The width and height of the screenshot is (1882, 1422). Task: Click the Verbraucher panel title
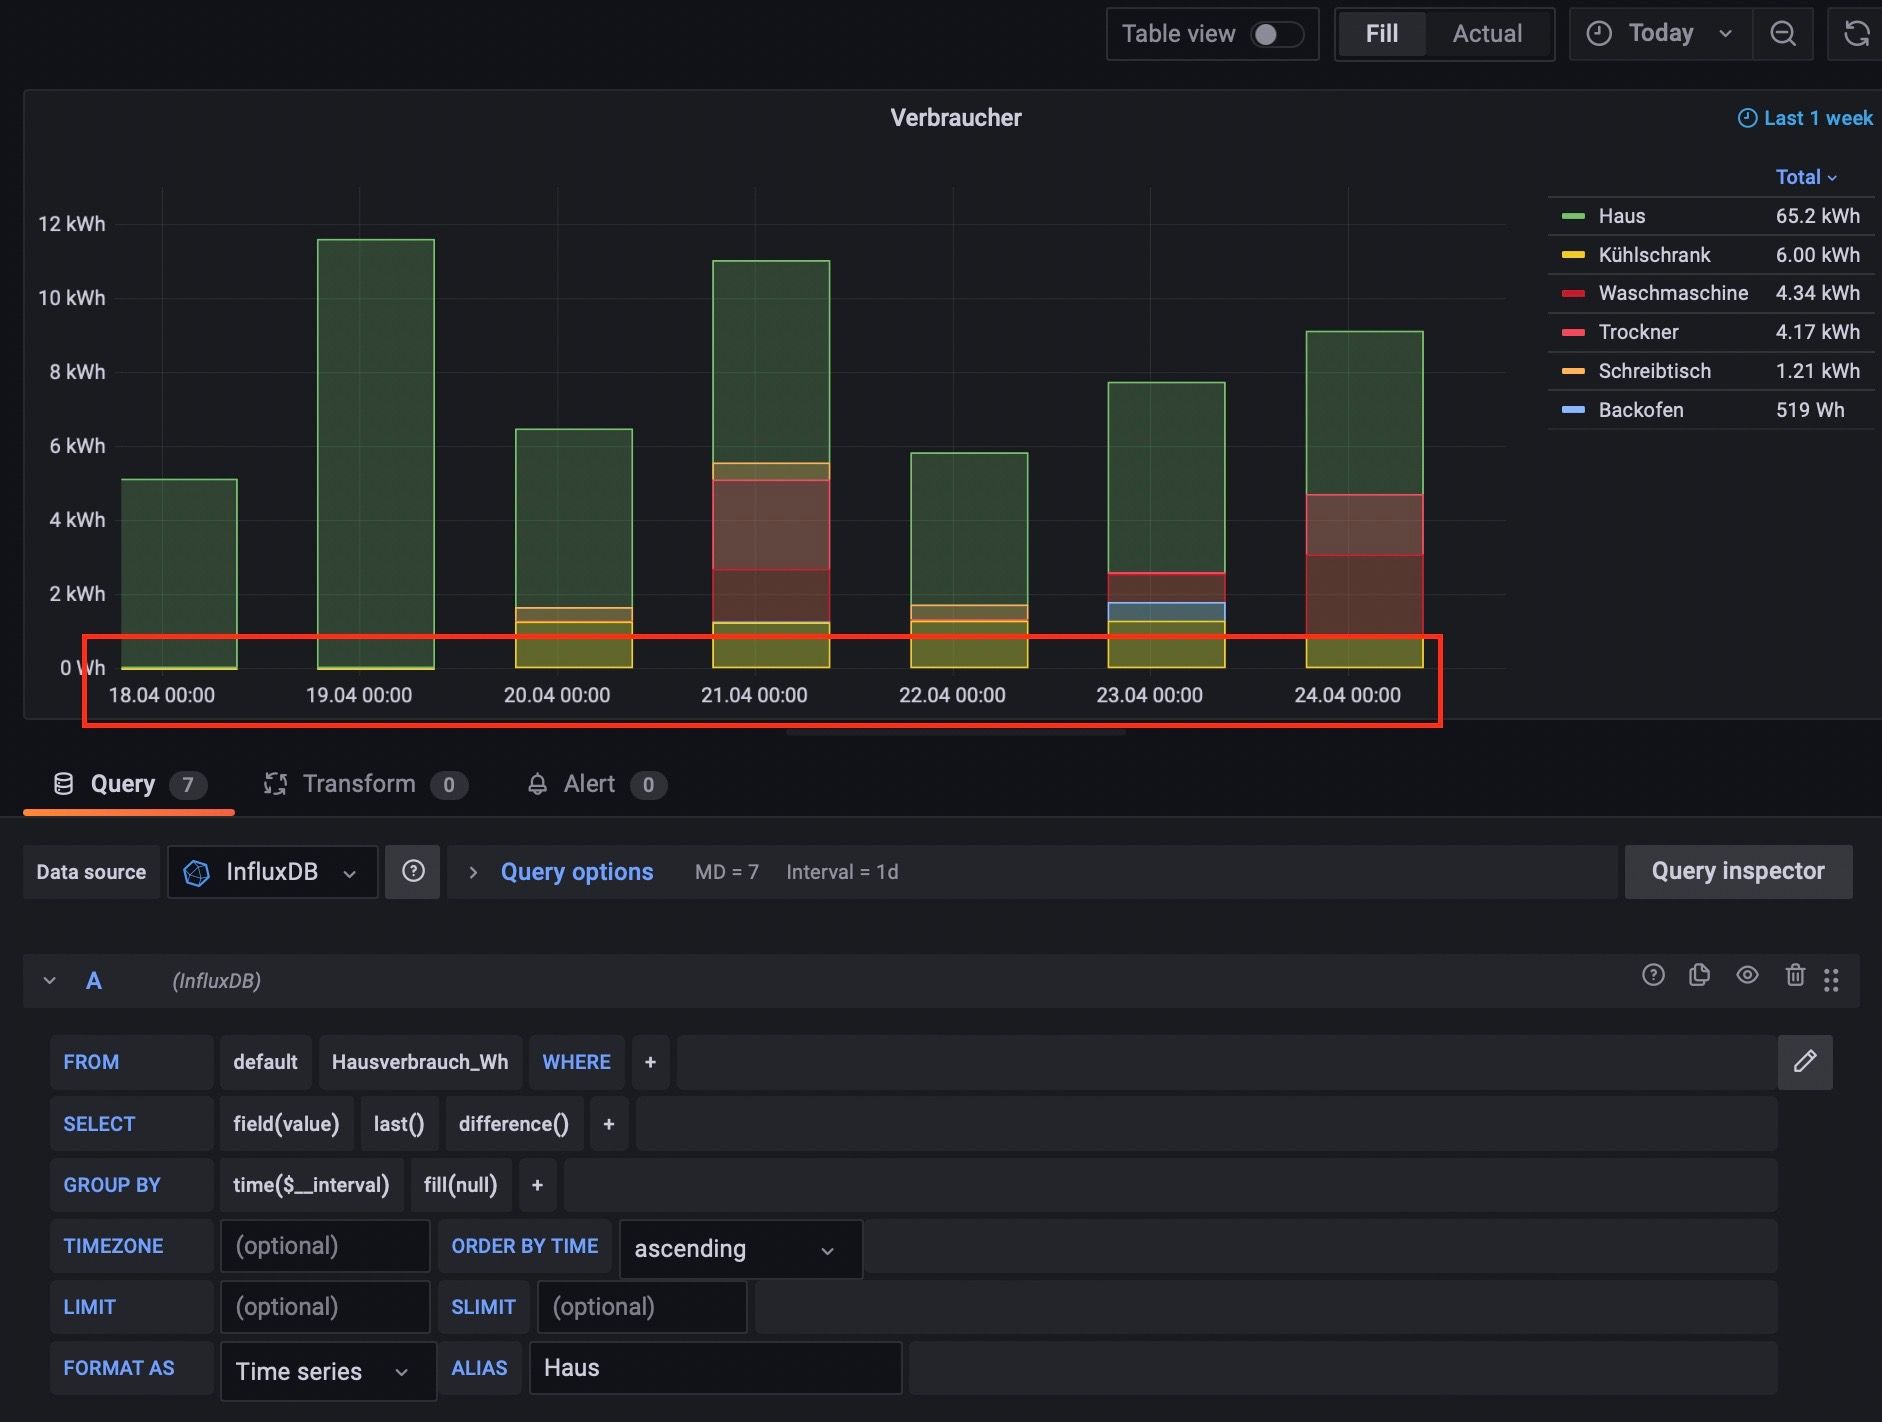pos(956,118)
